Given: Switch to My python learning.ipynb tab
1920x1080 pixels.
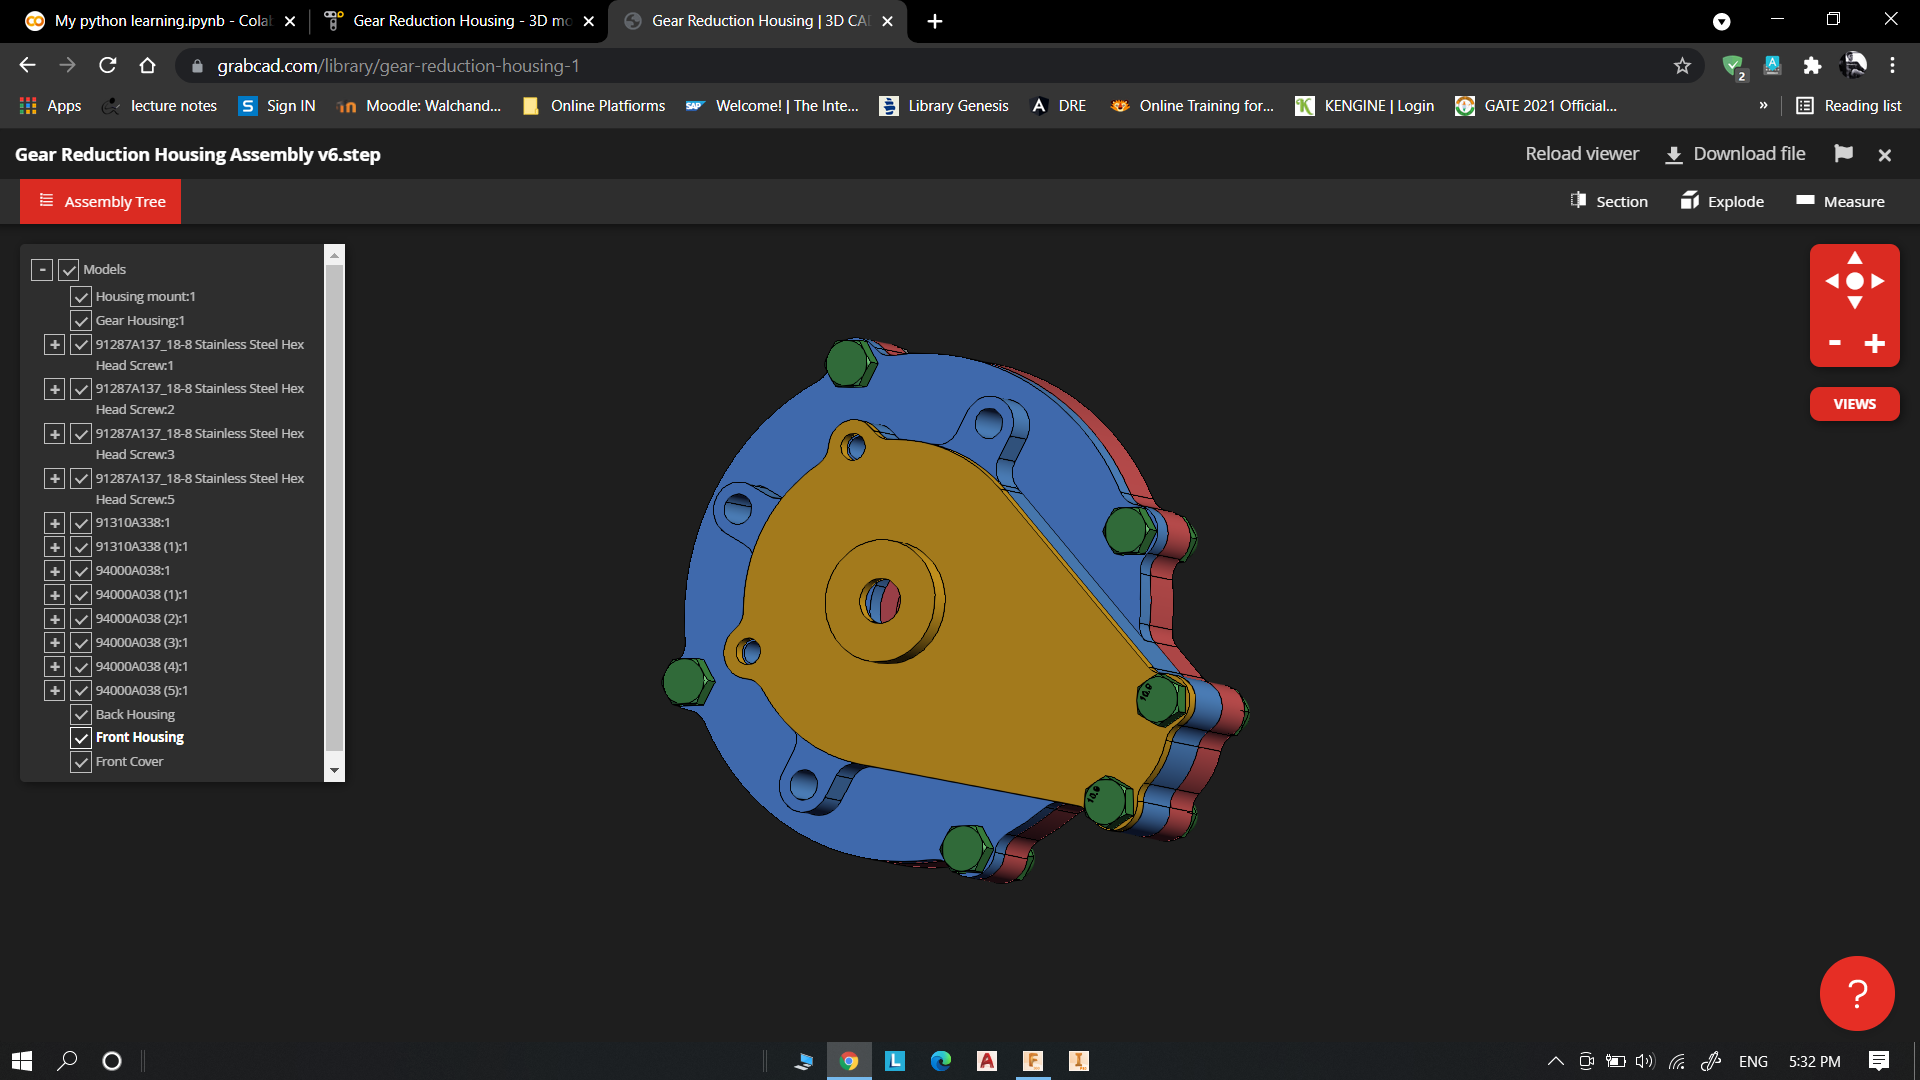Looking at the screenshot, I should (x=160, y=21).
